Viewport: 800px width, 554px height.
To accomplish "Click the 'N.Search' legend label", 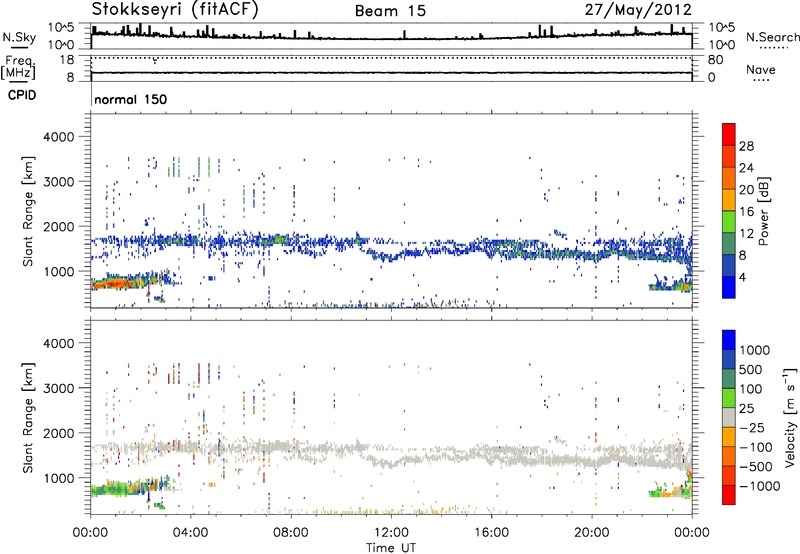I will pyautogui.click(x=772, y=37).
